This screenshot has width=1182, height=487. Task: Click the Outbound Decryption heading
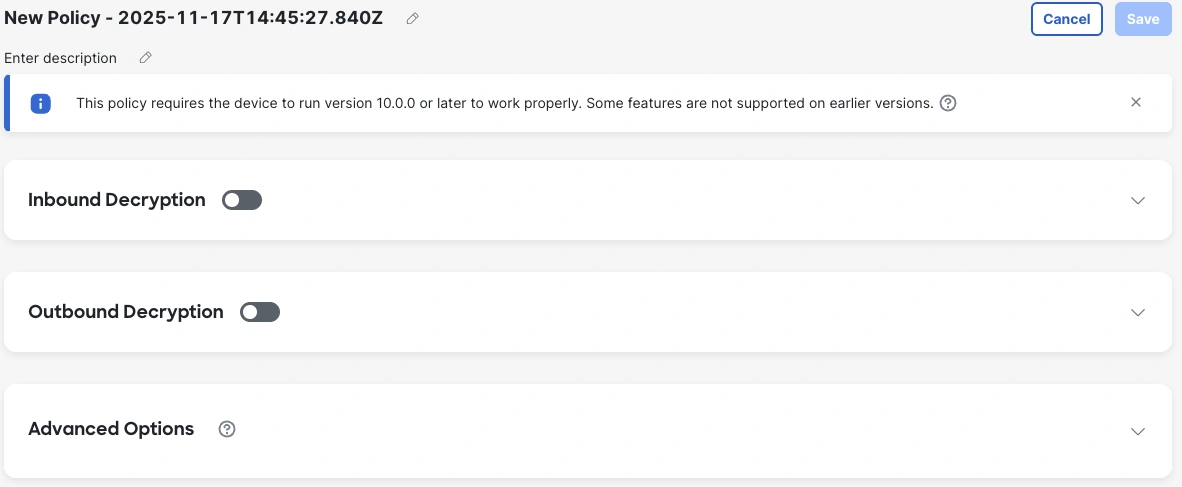126,312
